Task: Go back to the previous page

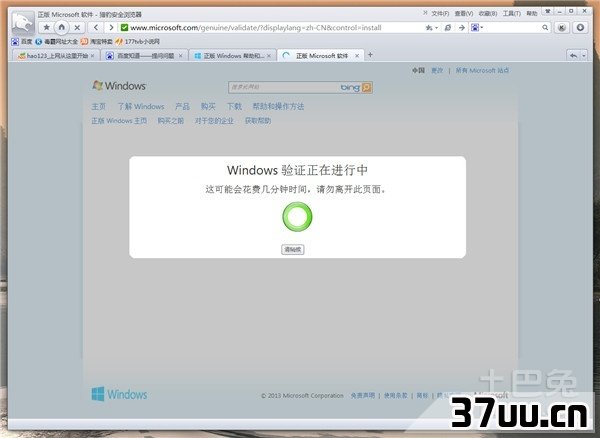Action: pos(96,28)
